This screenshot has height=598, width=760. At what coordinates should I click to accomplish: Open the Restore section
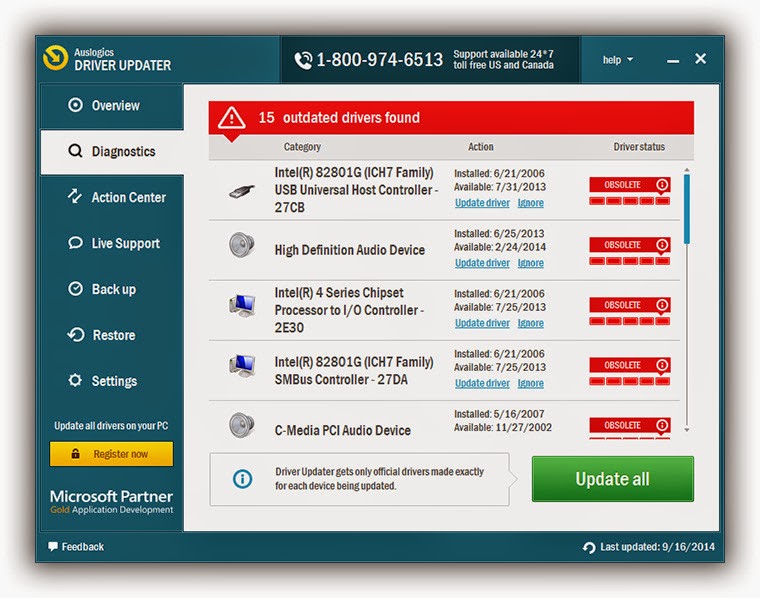[x=112, y=335]
